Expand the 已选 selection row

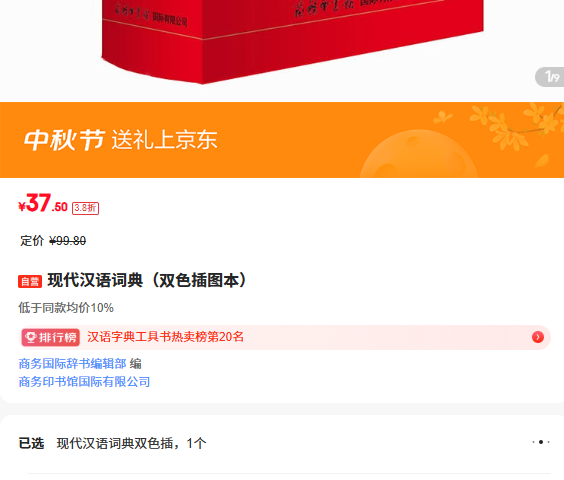282,443
